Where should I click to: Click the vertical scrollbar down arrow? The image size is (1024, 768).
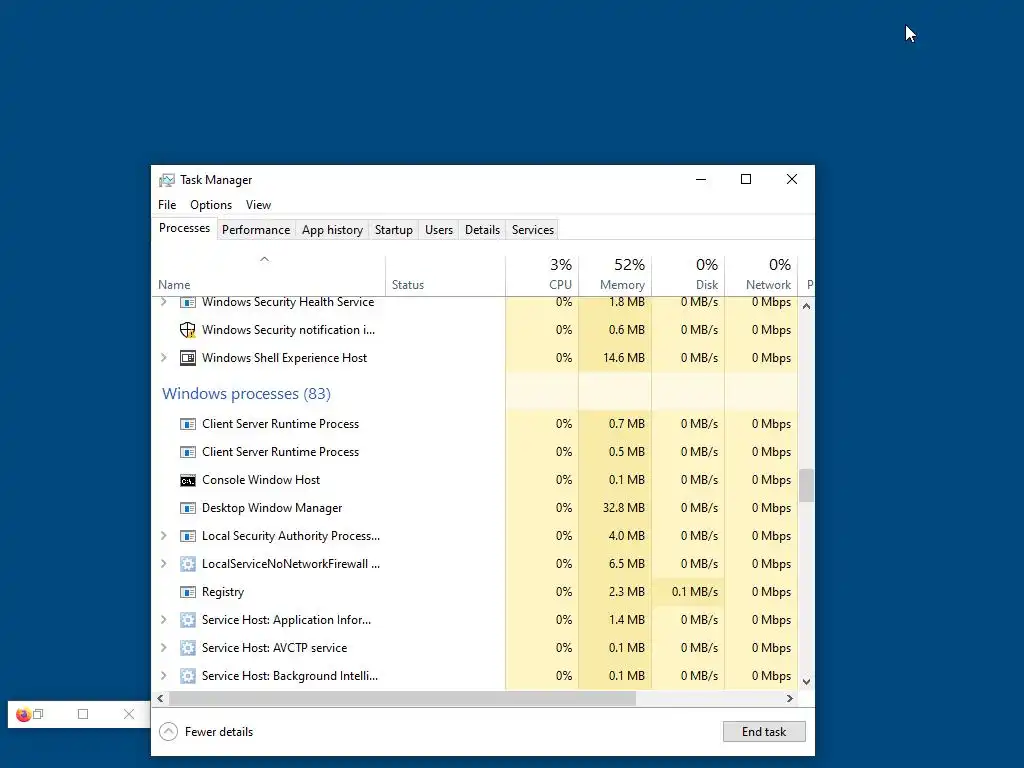(x=807, y=682)
